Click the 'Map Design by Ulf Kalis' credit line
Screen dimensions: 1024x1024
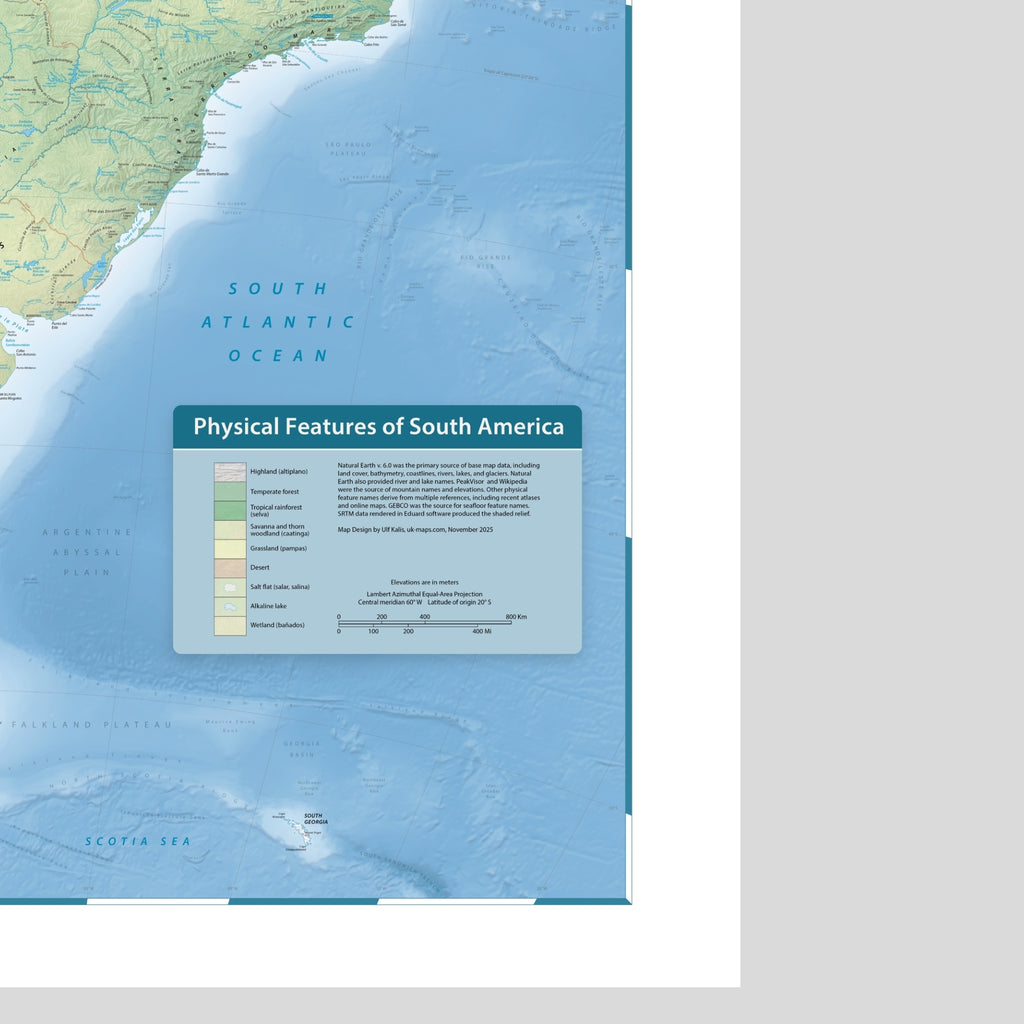coord(415,530)
